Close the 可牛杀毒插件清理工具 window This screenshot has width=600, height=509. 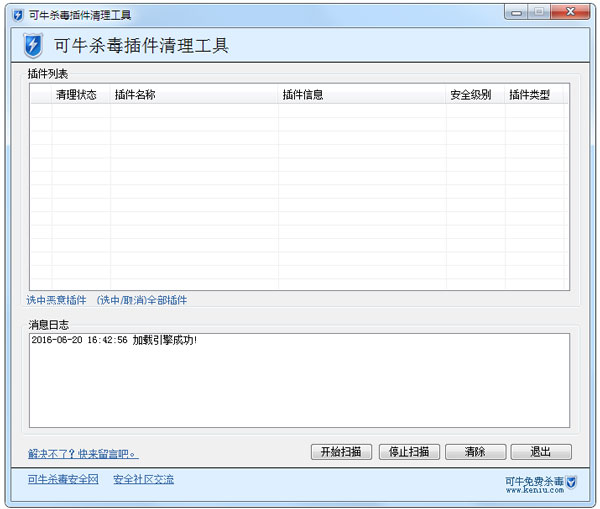tap(570, 14)
